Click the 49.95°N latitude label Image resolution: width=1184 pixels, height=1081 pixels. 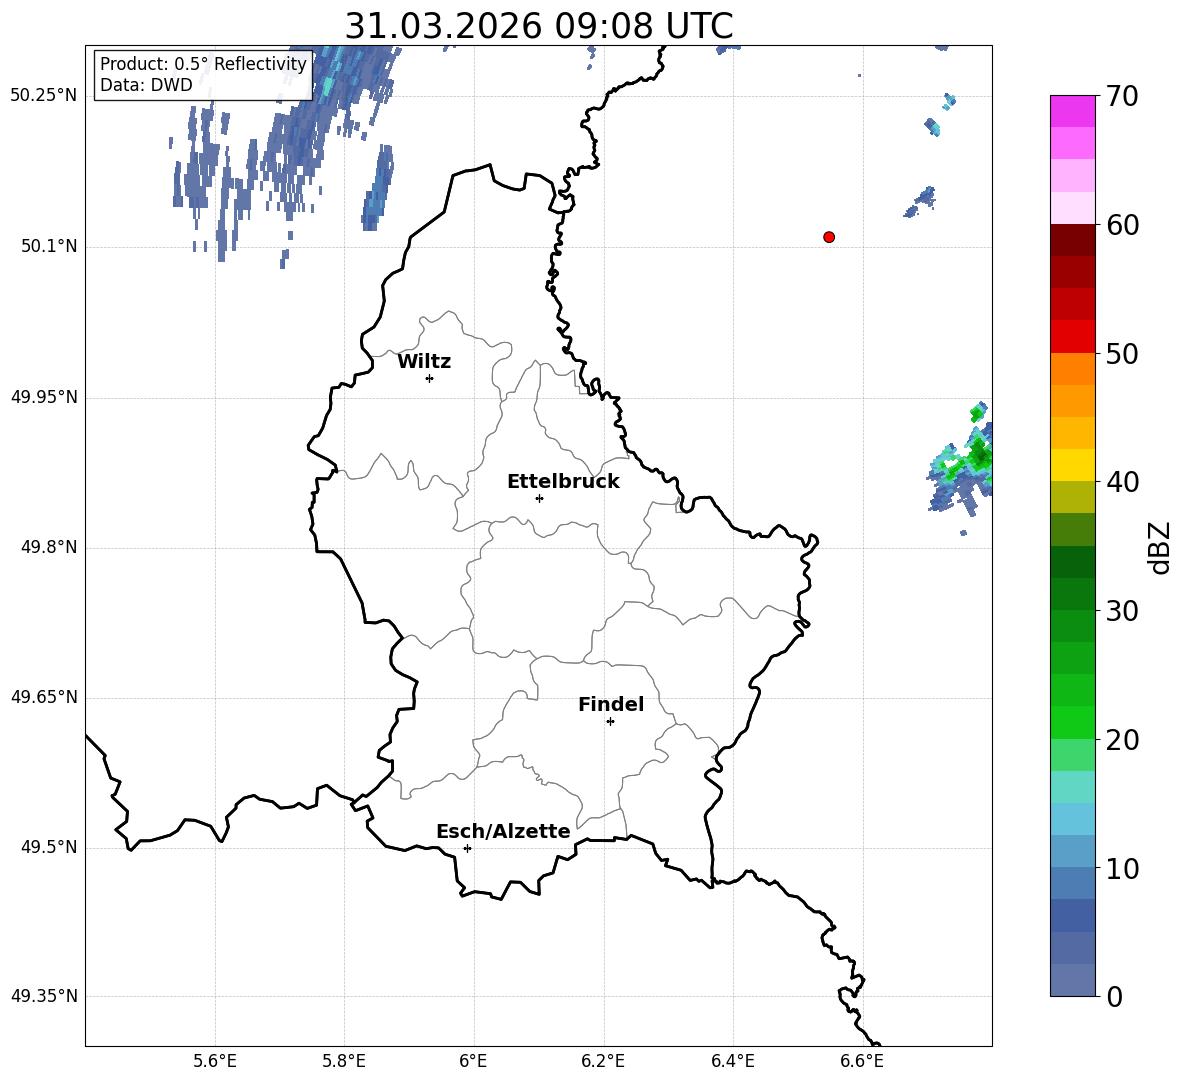44,397
